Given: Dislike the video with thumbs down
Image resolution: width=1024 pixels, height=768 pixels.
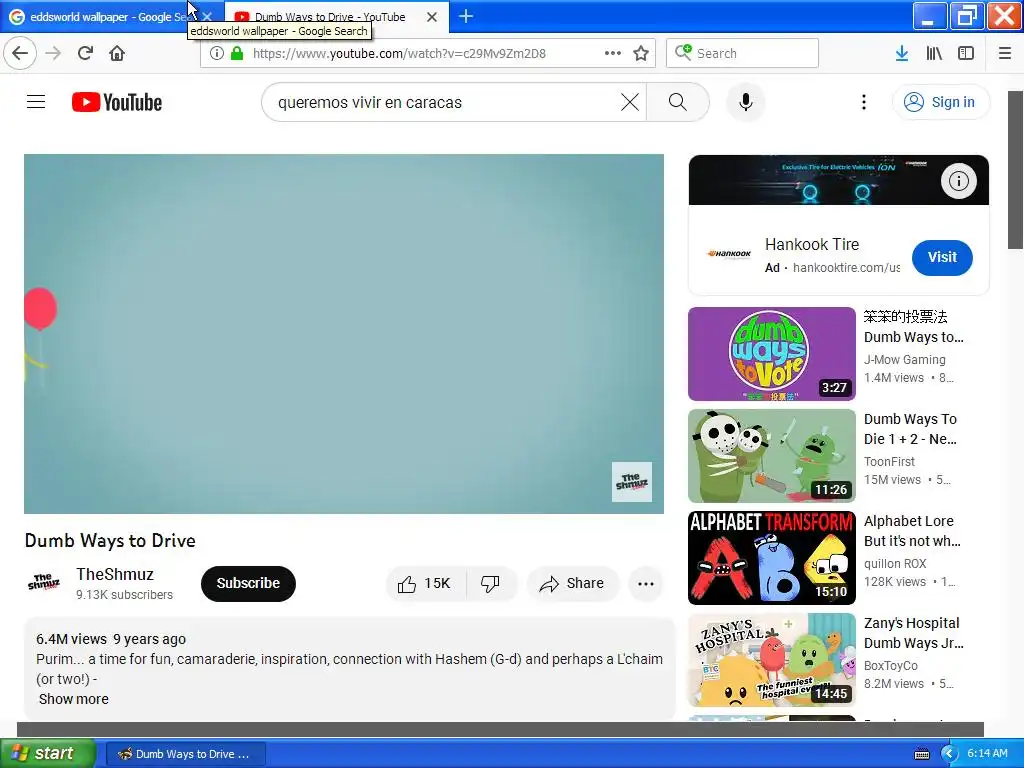Looking at the screenshot, I should (491, 583).
